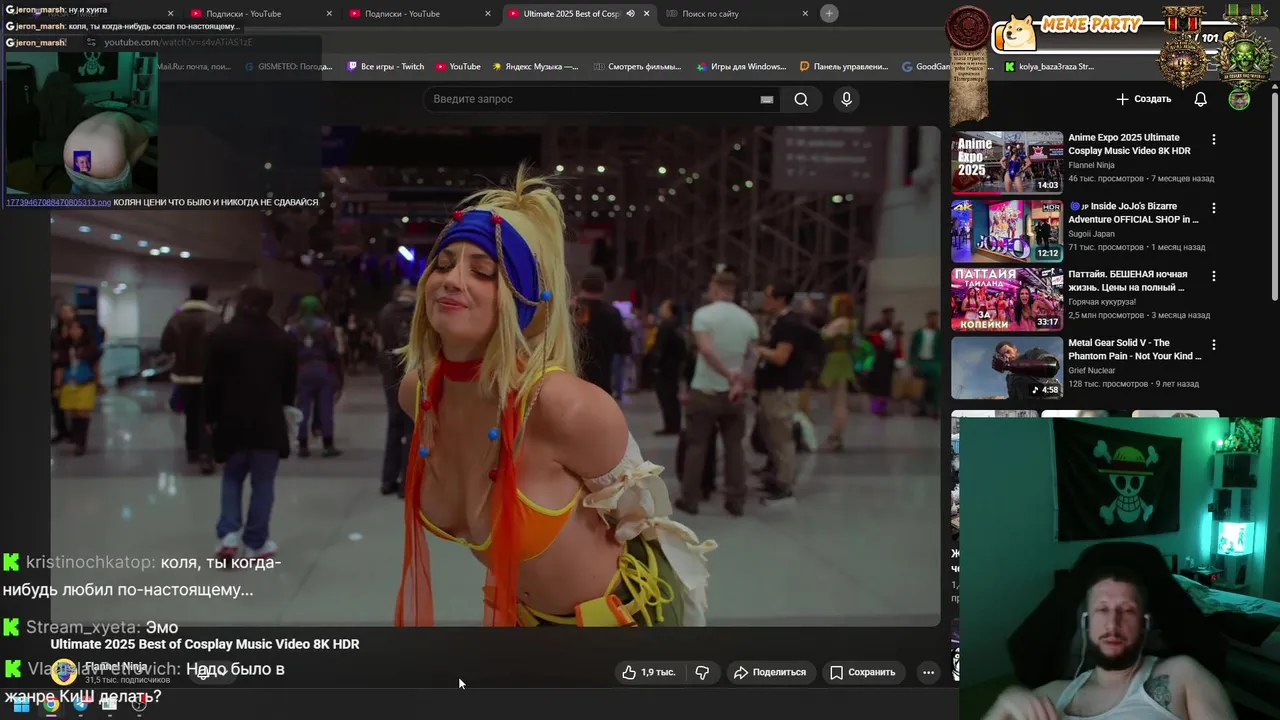Open the YouTube bookmark
Screen dimensions: 1280x720
click(458, 66)
